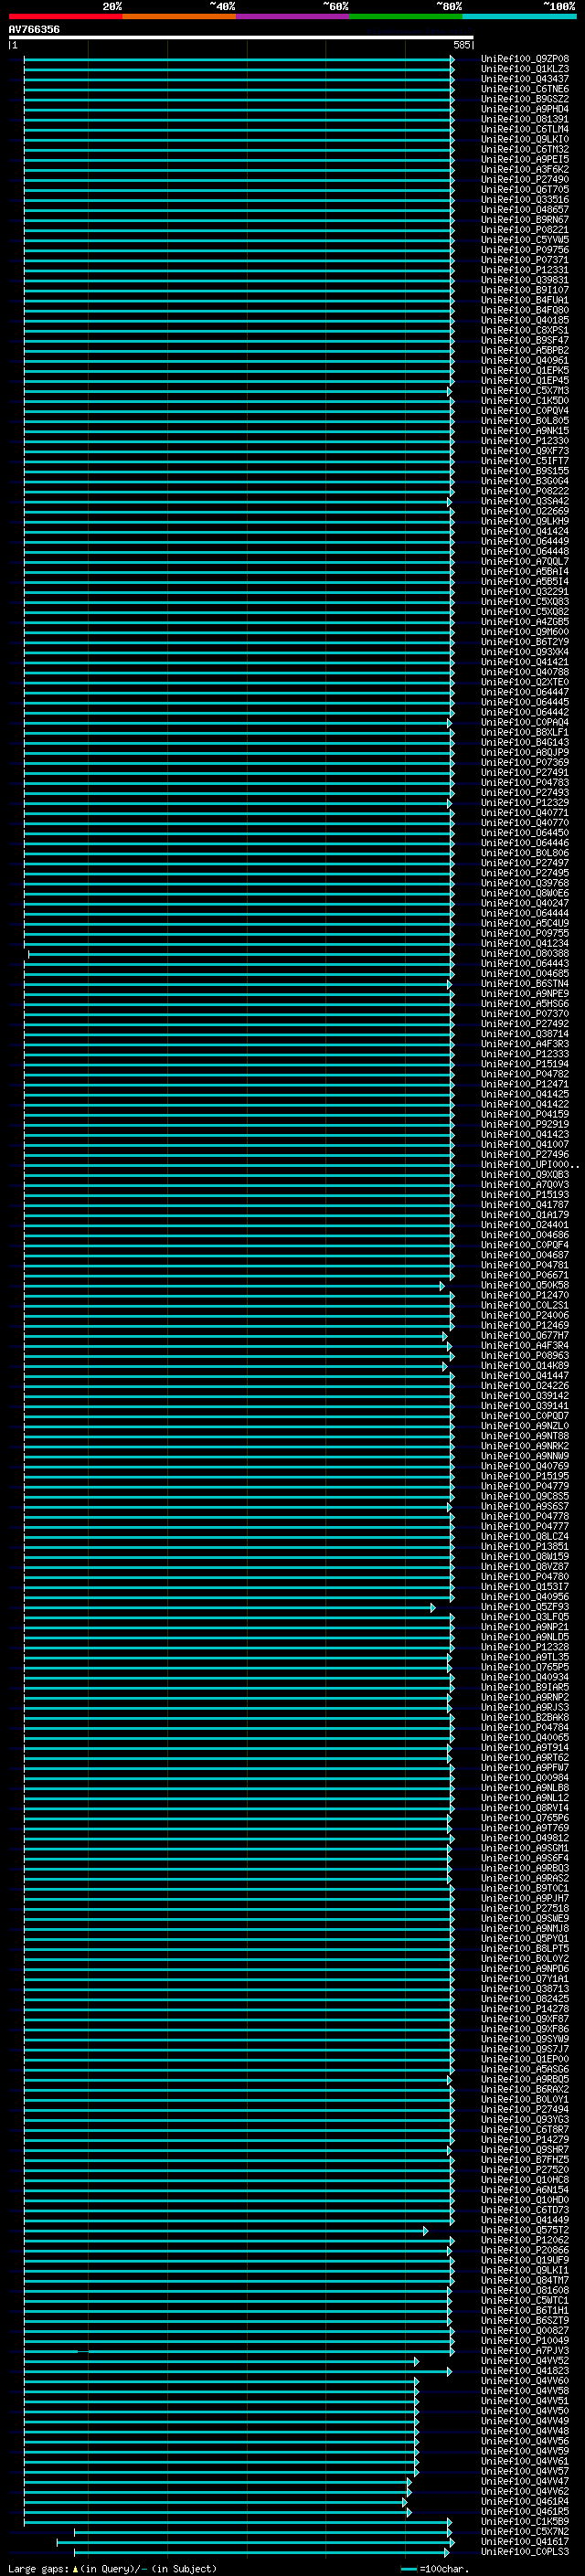Select label UniRef100_Q40247

point(525,903)
